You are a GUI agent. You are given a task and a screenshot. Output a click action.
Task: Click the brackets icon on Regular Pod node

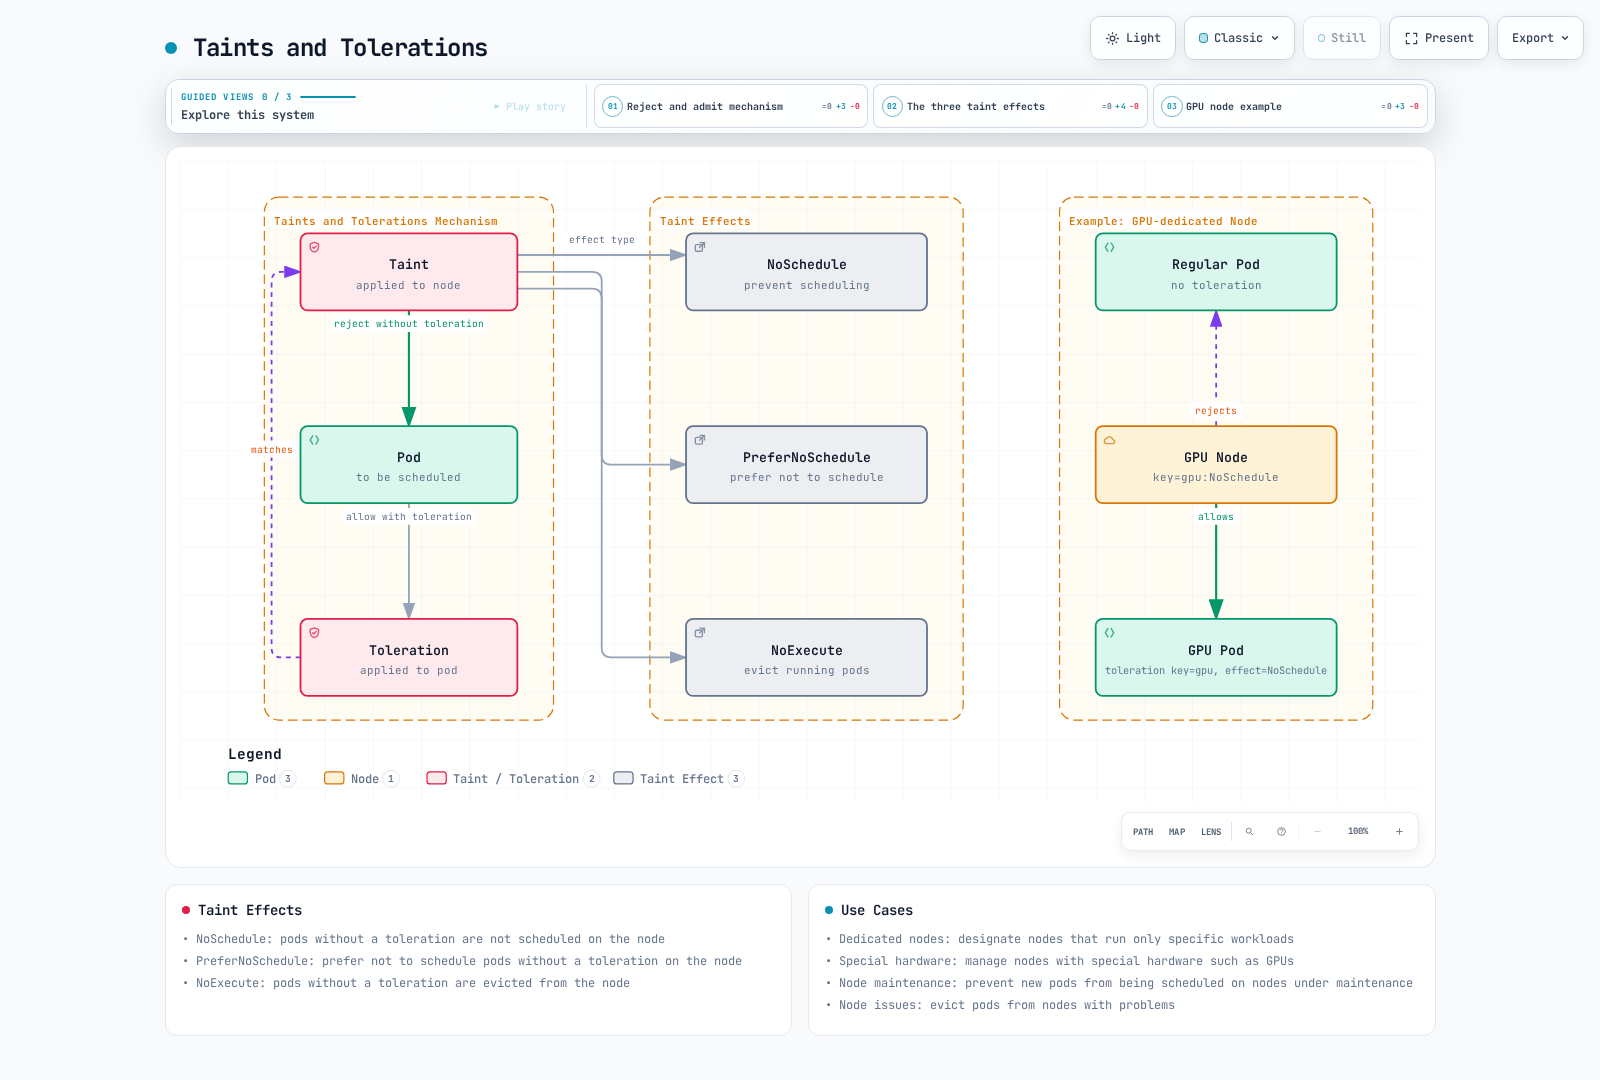(1109, 247)
